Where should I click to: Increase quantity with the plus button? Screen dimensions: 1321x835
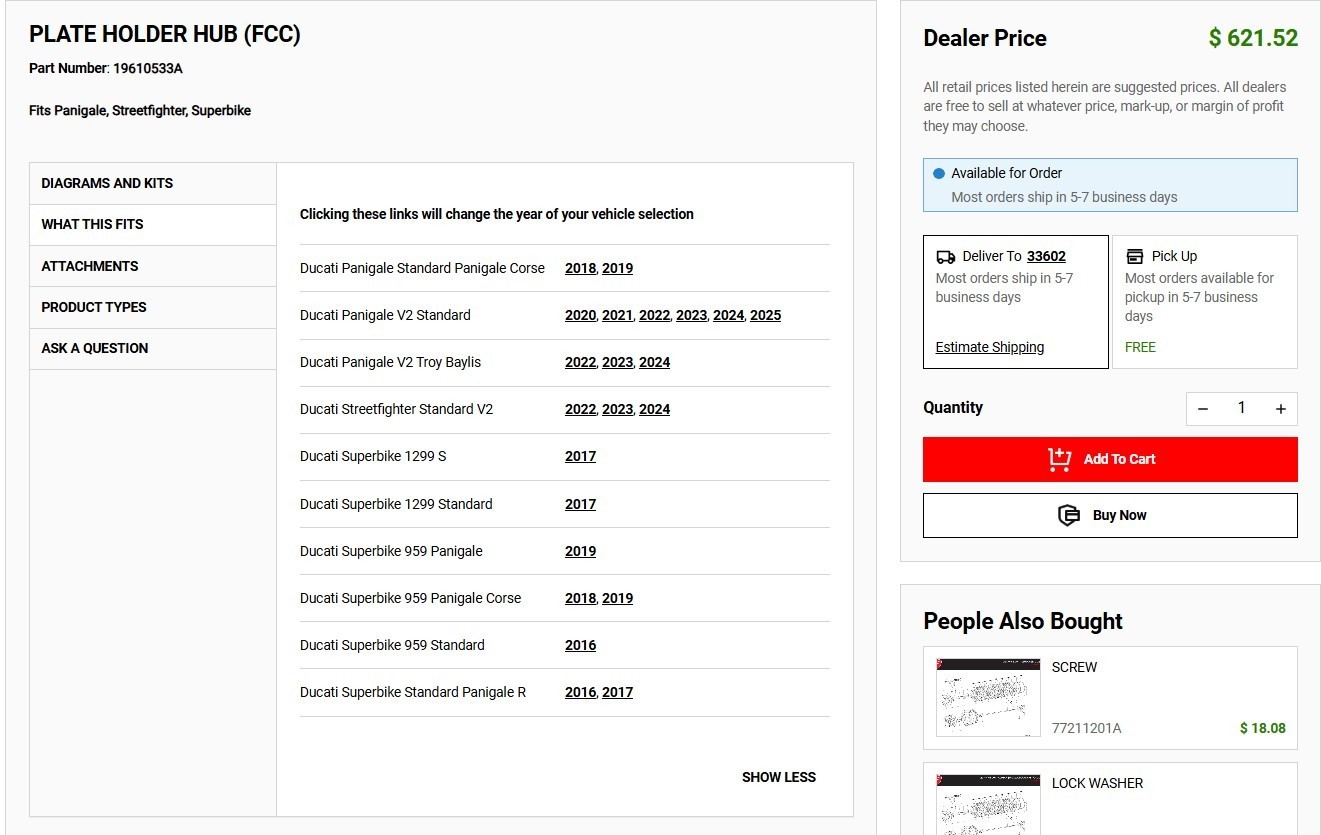point(1280,409)
